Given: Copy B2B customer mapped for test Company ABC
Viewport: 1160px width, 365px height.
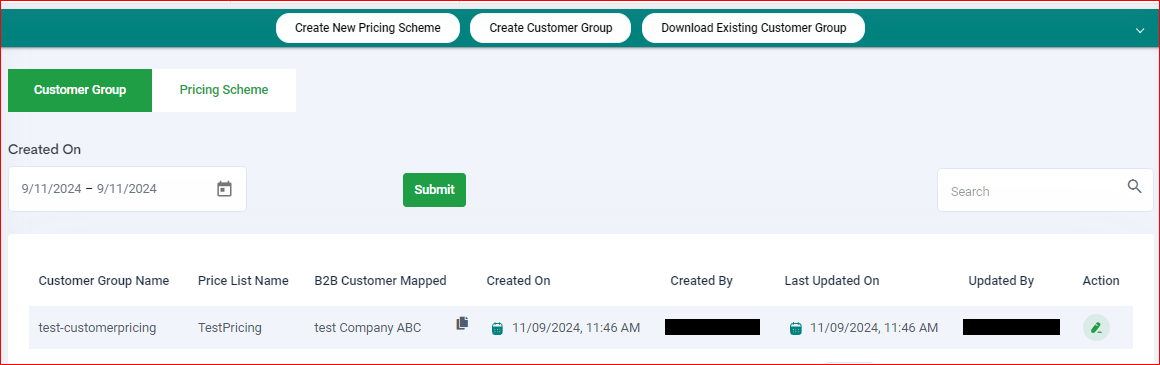Looking at the screenshot, I should click(x=462, y=323).
